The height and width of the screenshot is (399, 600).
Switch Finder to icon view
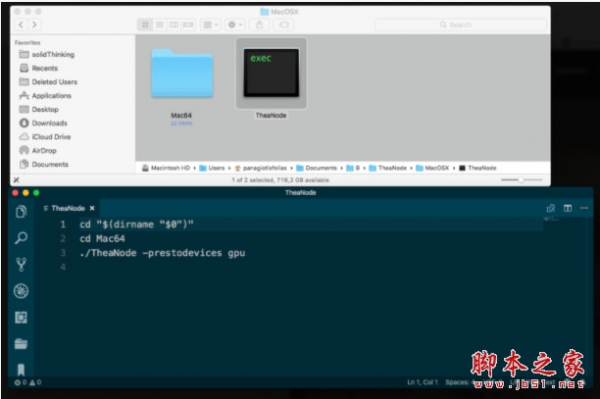pyautogui.click(x=145, y=25)
